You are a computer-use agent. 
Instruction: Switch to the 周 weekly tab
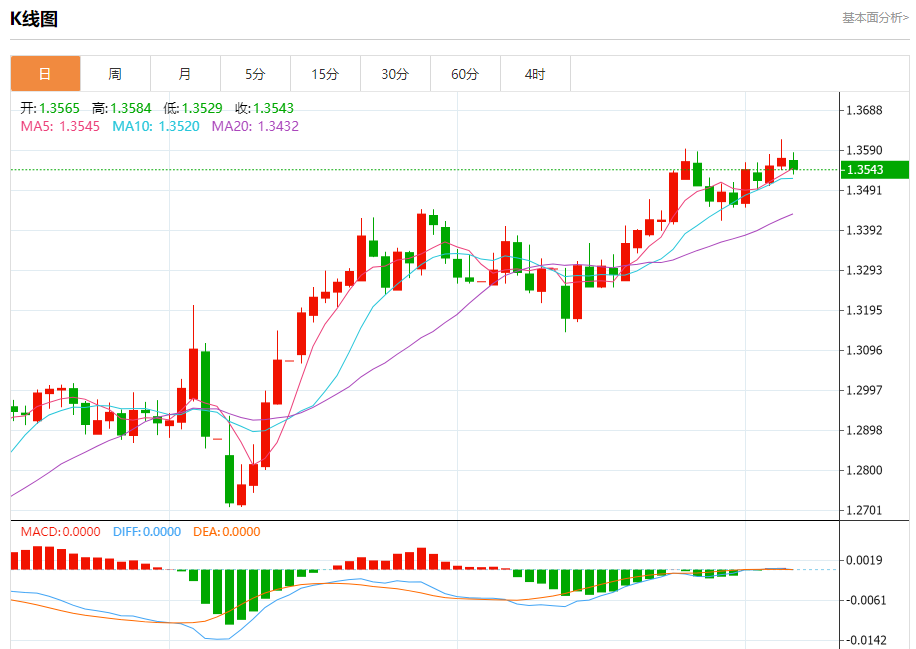point(115,74)
